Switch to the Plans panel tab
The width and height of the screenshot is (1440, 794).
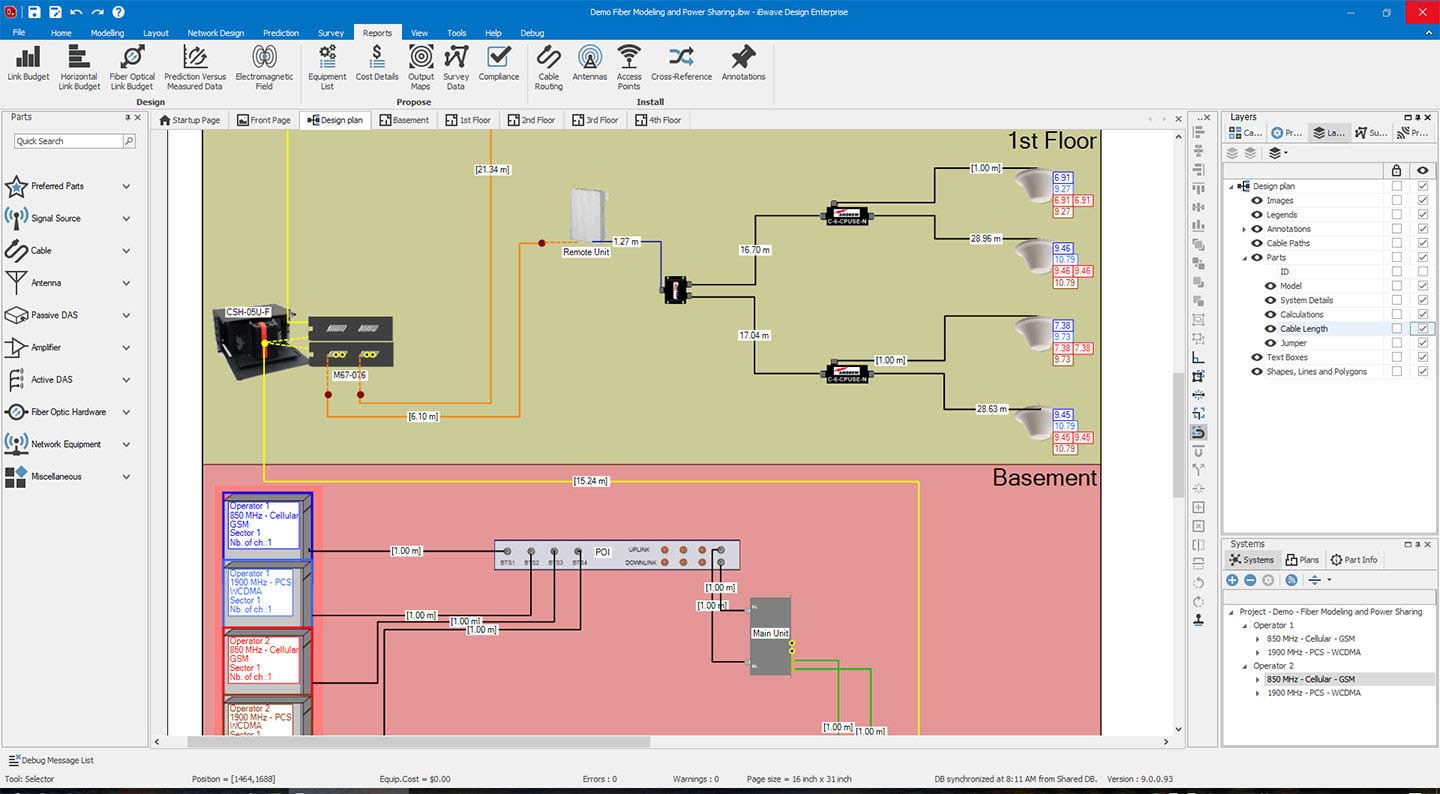click(x=1302, y=560)
